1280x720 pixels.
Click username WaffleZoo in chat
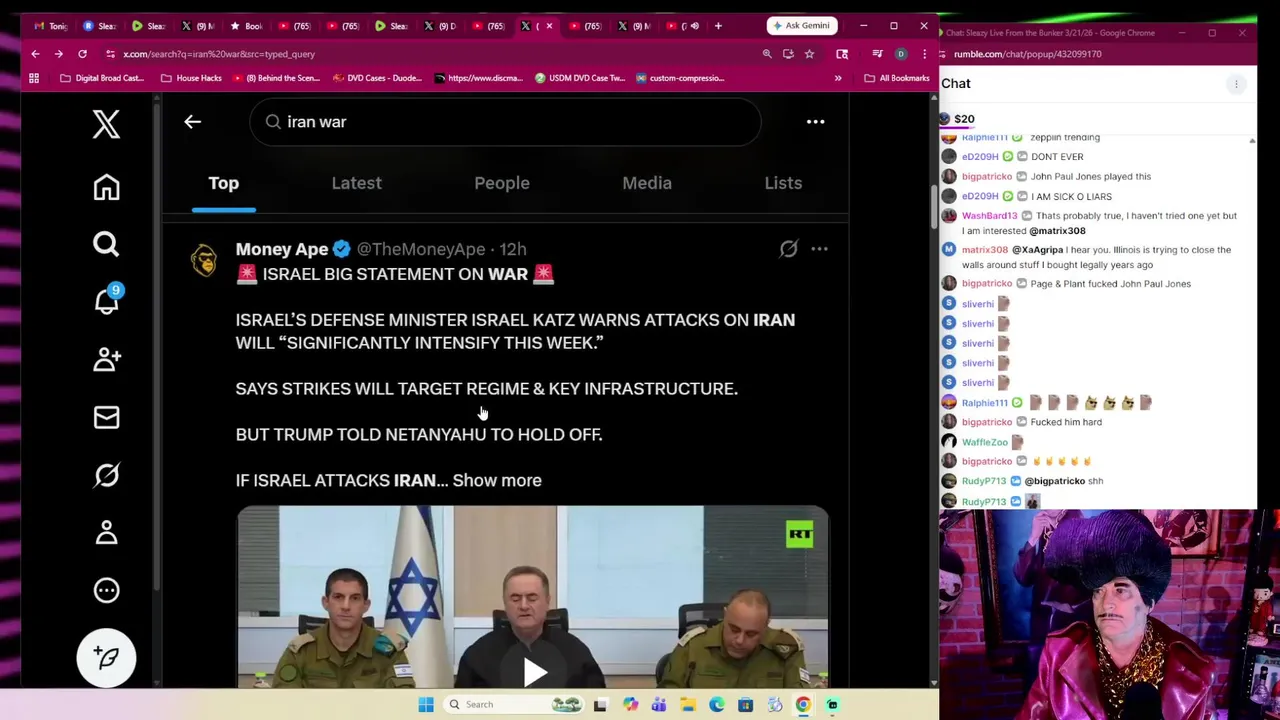coord(985,442)
